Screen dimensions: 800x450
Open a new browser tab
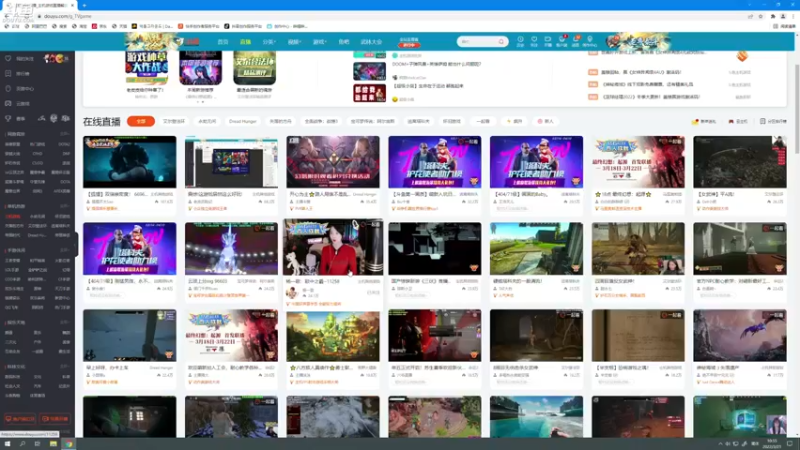point(84,5)
